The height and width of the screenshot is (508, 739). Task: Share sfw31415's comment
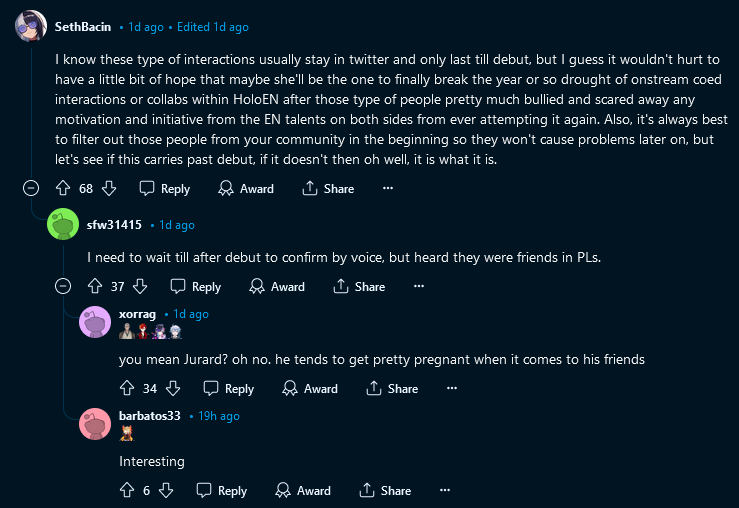click(x=358, y=286)
